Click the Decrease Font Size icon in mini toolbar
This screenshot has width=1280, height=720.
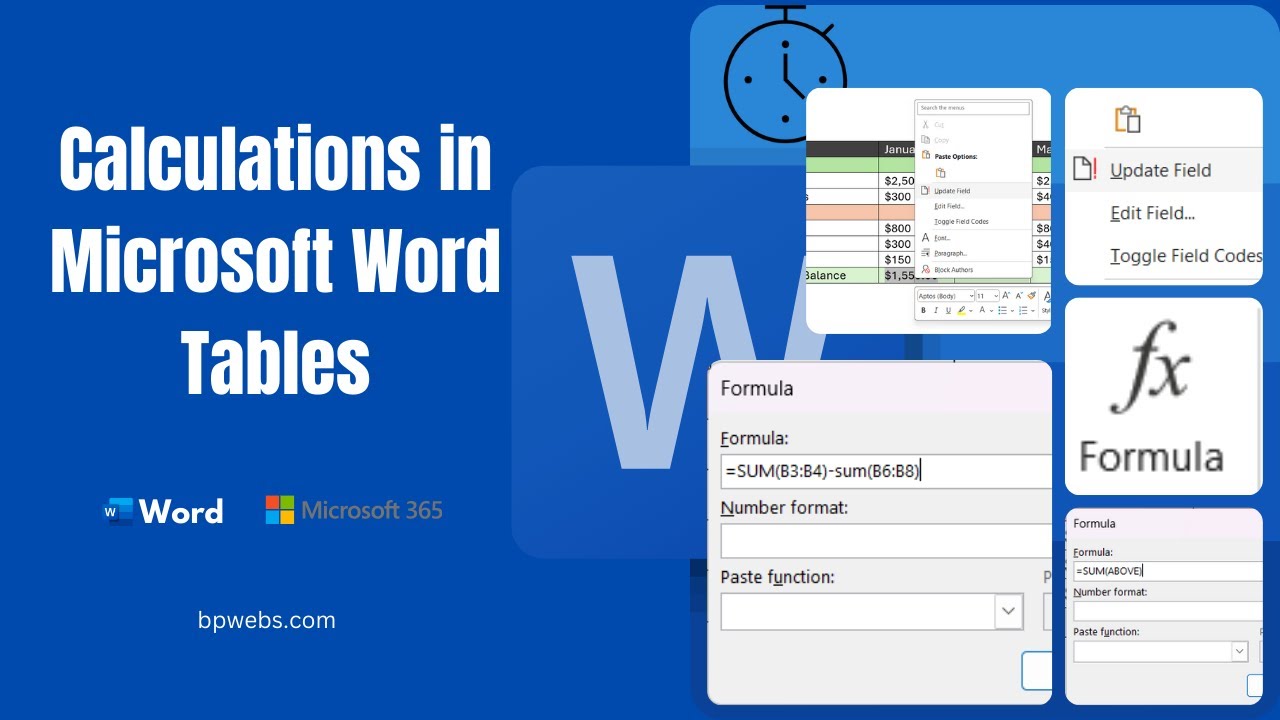1019,295
